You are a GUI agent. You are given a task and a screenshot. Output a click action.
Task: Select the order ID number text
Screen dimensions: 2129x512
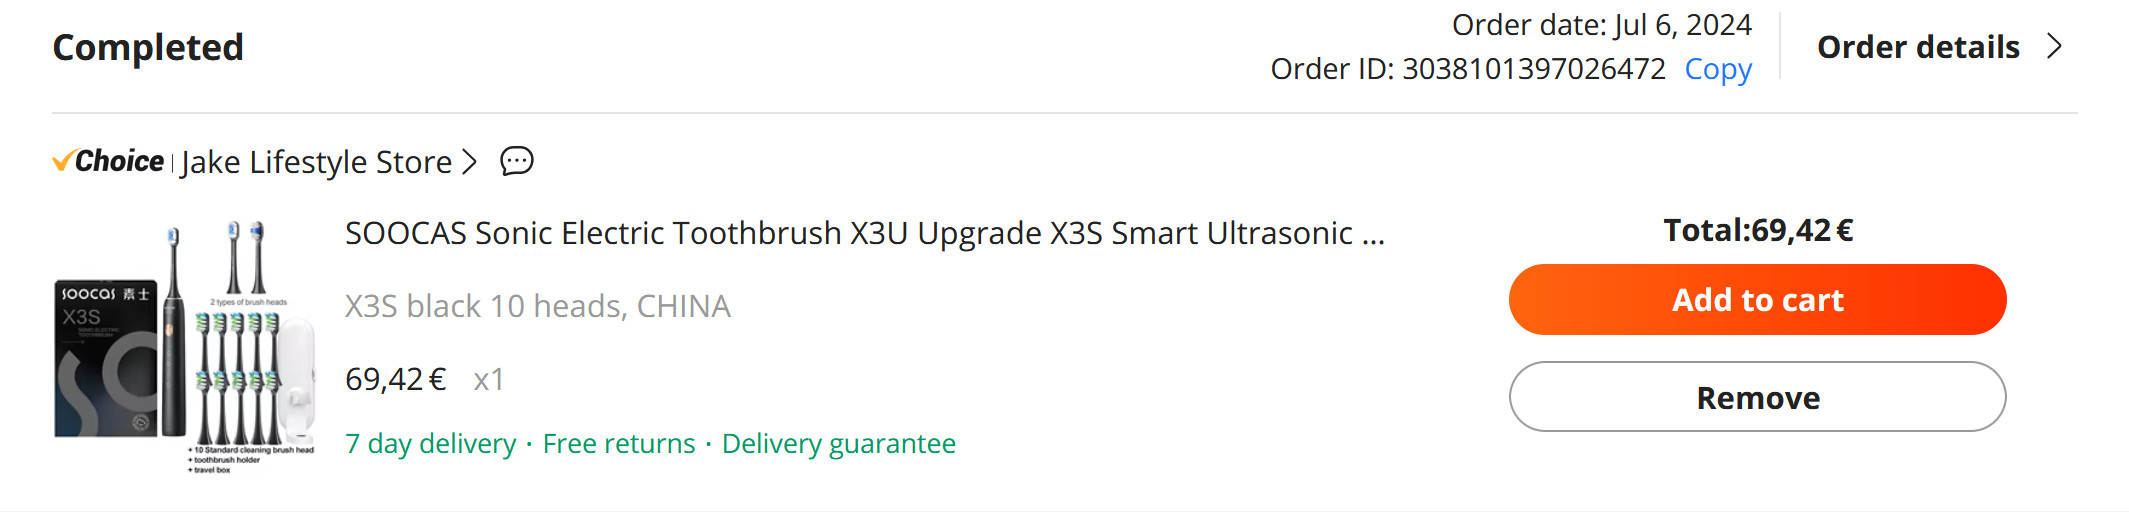click(x=1533, y=69)
